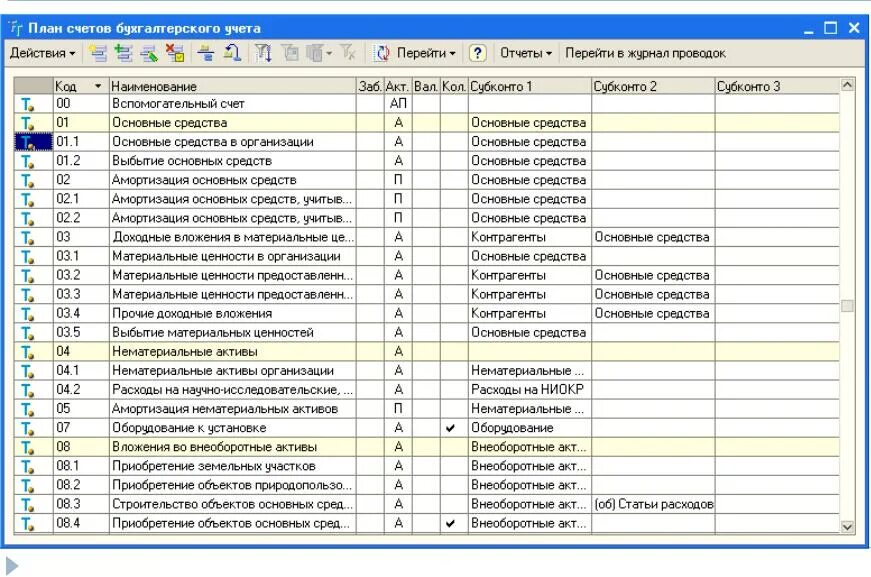The width and height of the screenshot is (871, 577).
Task: Click the account icon in row 04
Action: (27, 352)
